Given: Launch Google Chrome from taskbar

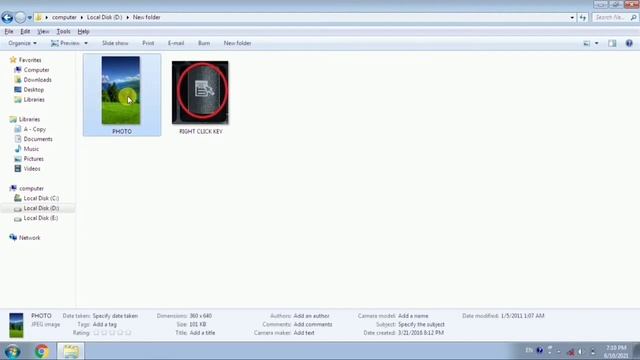Looking at the screenshot, I should (41, 351).
